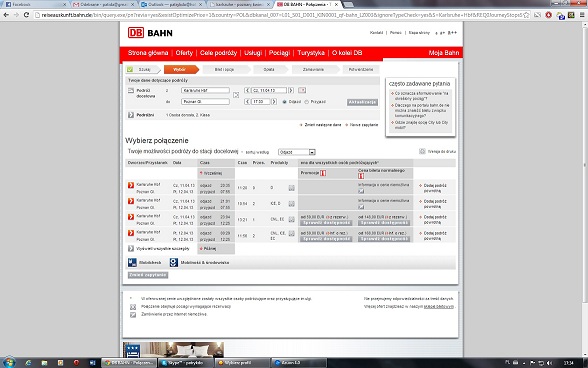Open the Mobilność & środowisko icon
Screen dimensions: 588x368
pyautogui.click(x=174, y=263)
